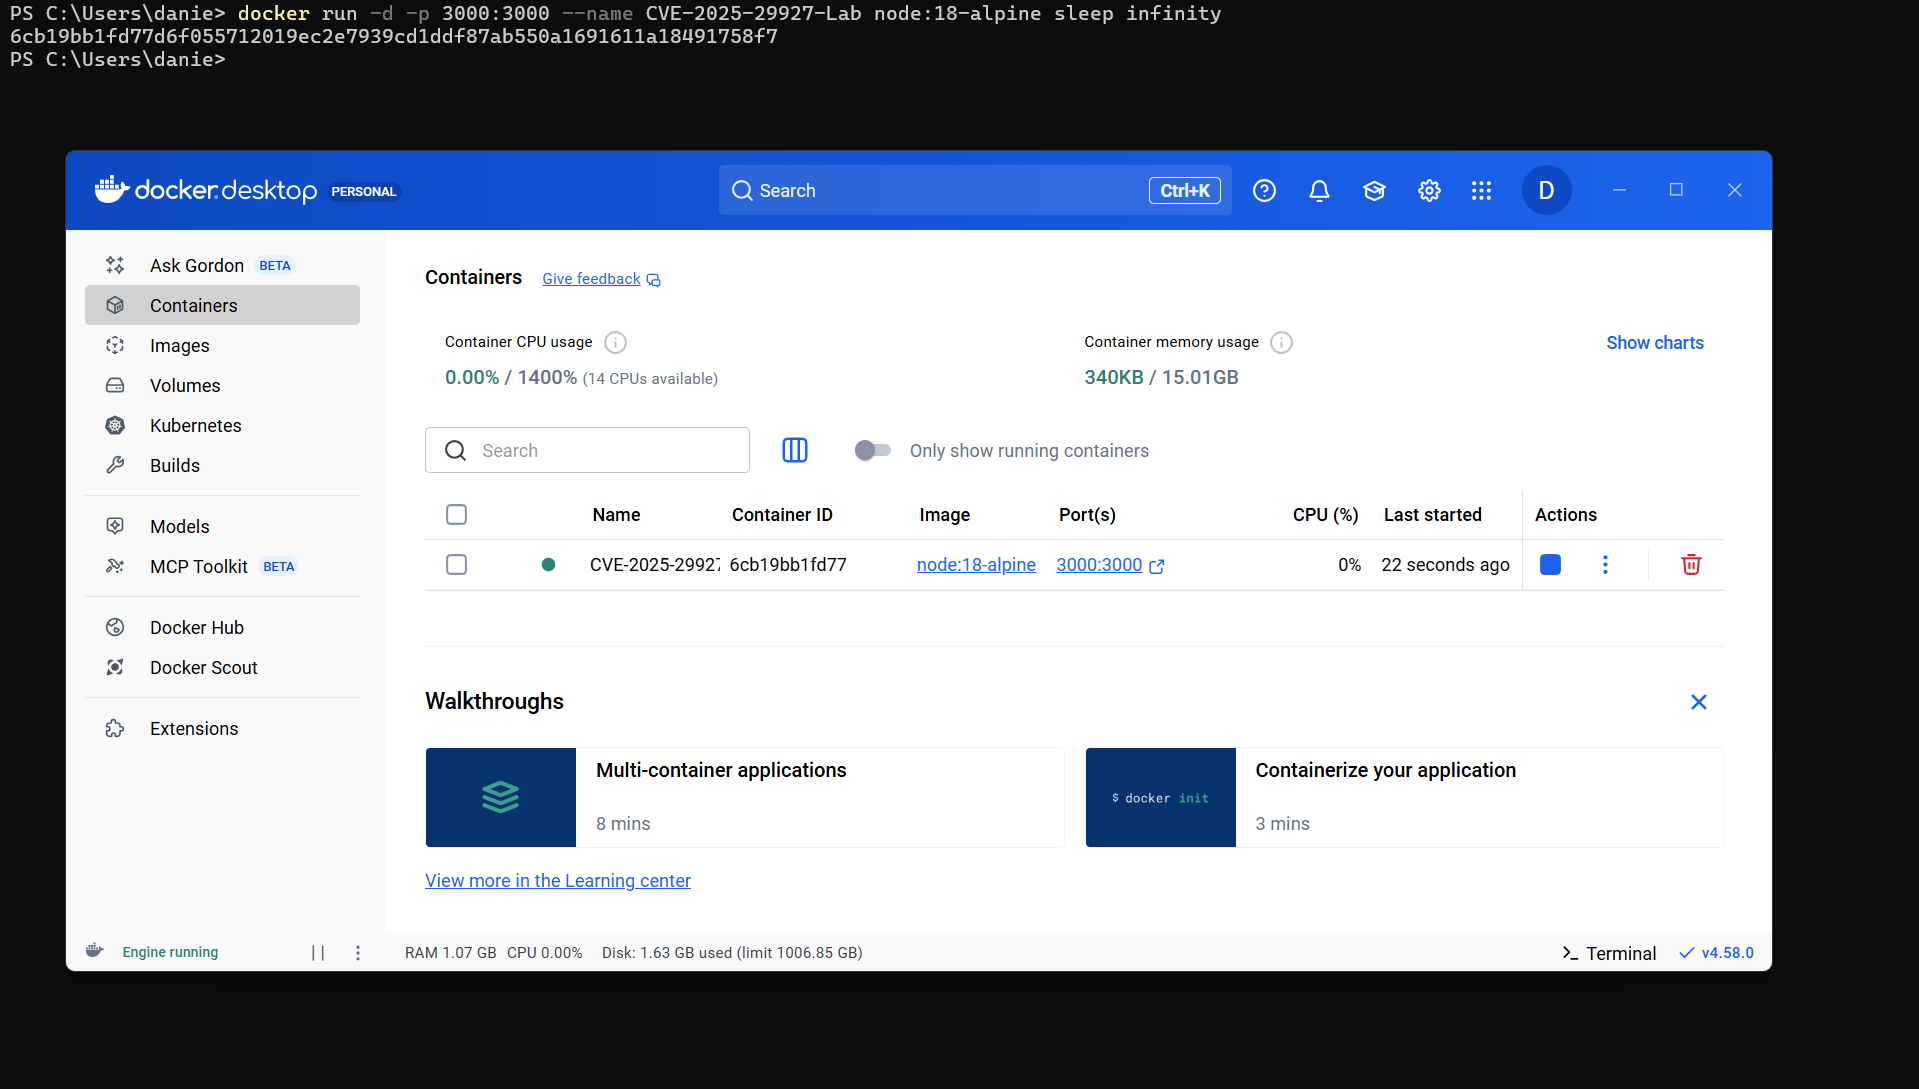Sort by the Last started column header
The width and height of the screenshot is (1919, 1089).
(x=1432, y=515)
